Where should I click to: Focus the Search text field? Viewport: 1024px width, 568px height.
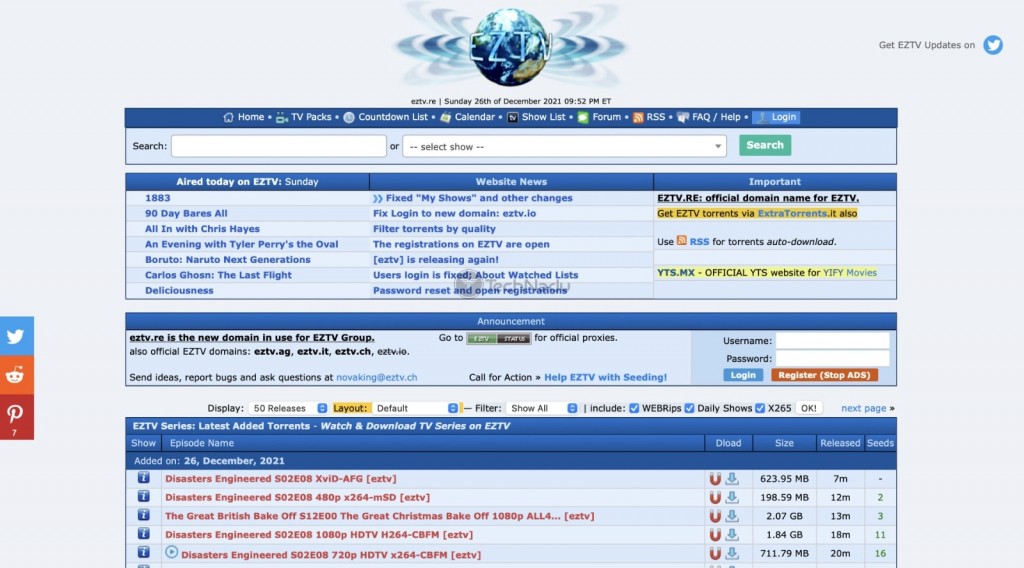point(279,146)
